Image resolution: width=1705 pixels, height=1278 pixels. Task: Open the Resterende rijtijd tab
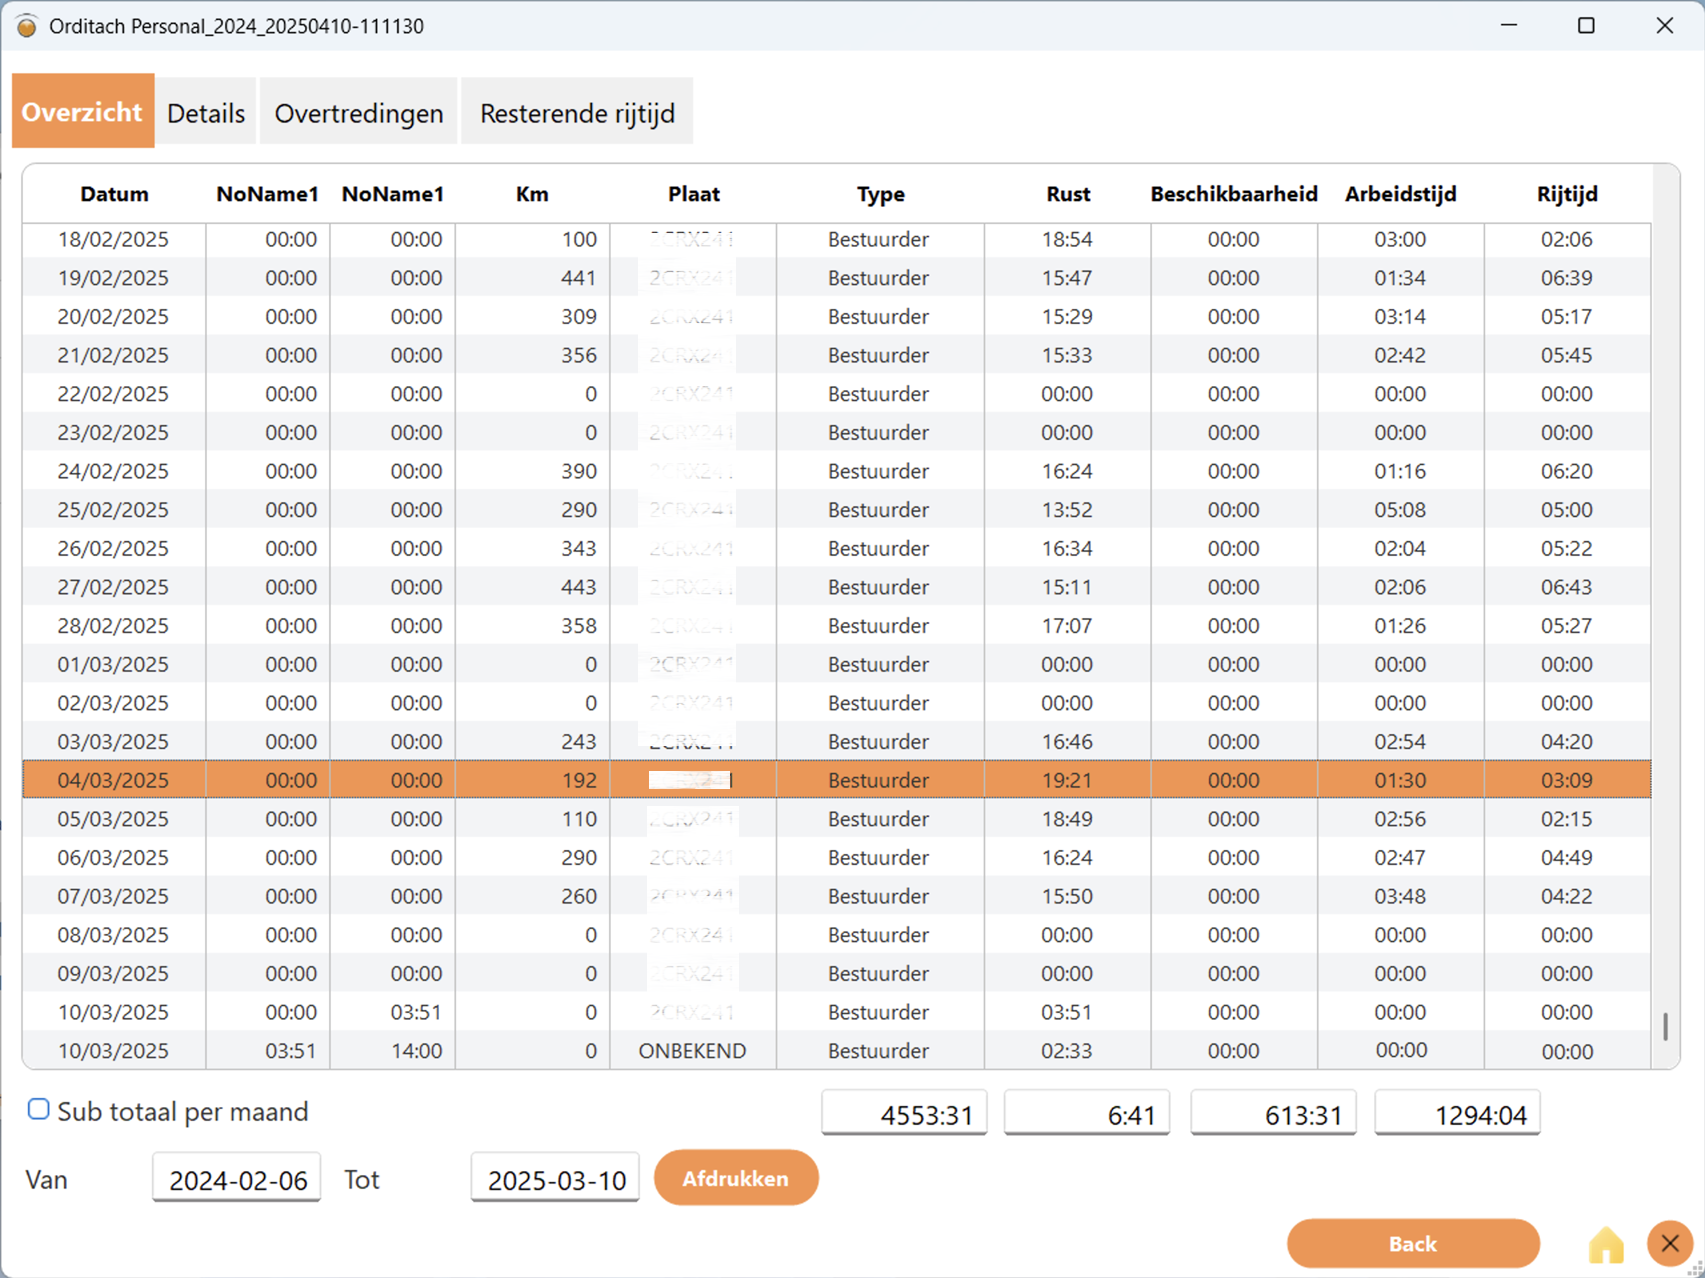click(x=577, y=112)
